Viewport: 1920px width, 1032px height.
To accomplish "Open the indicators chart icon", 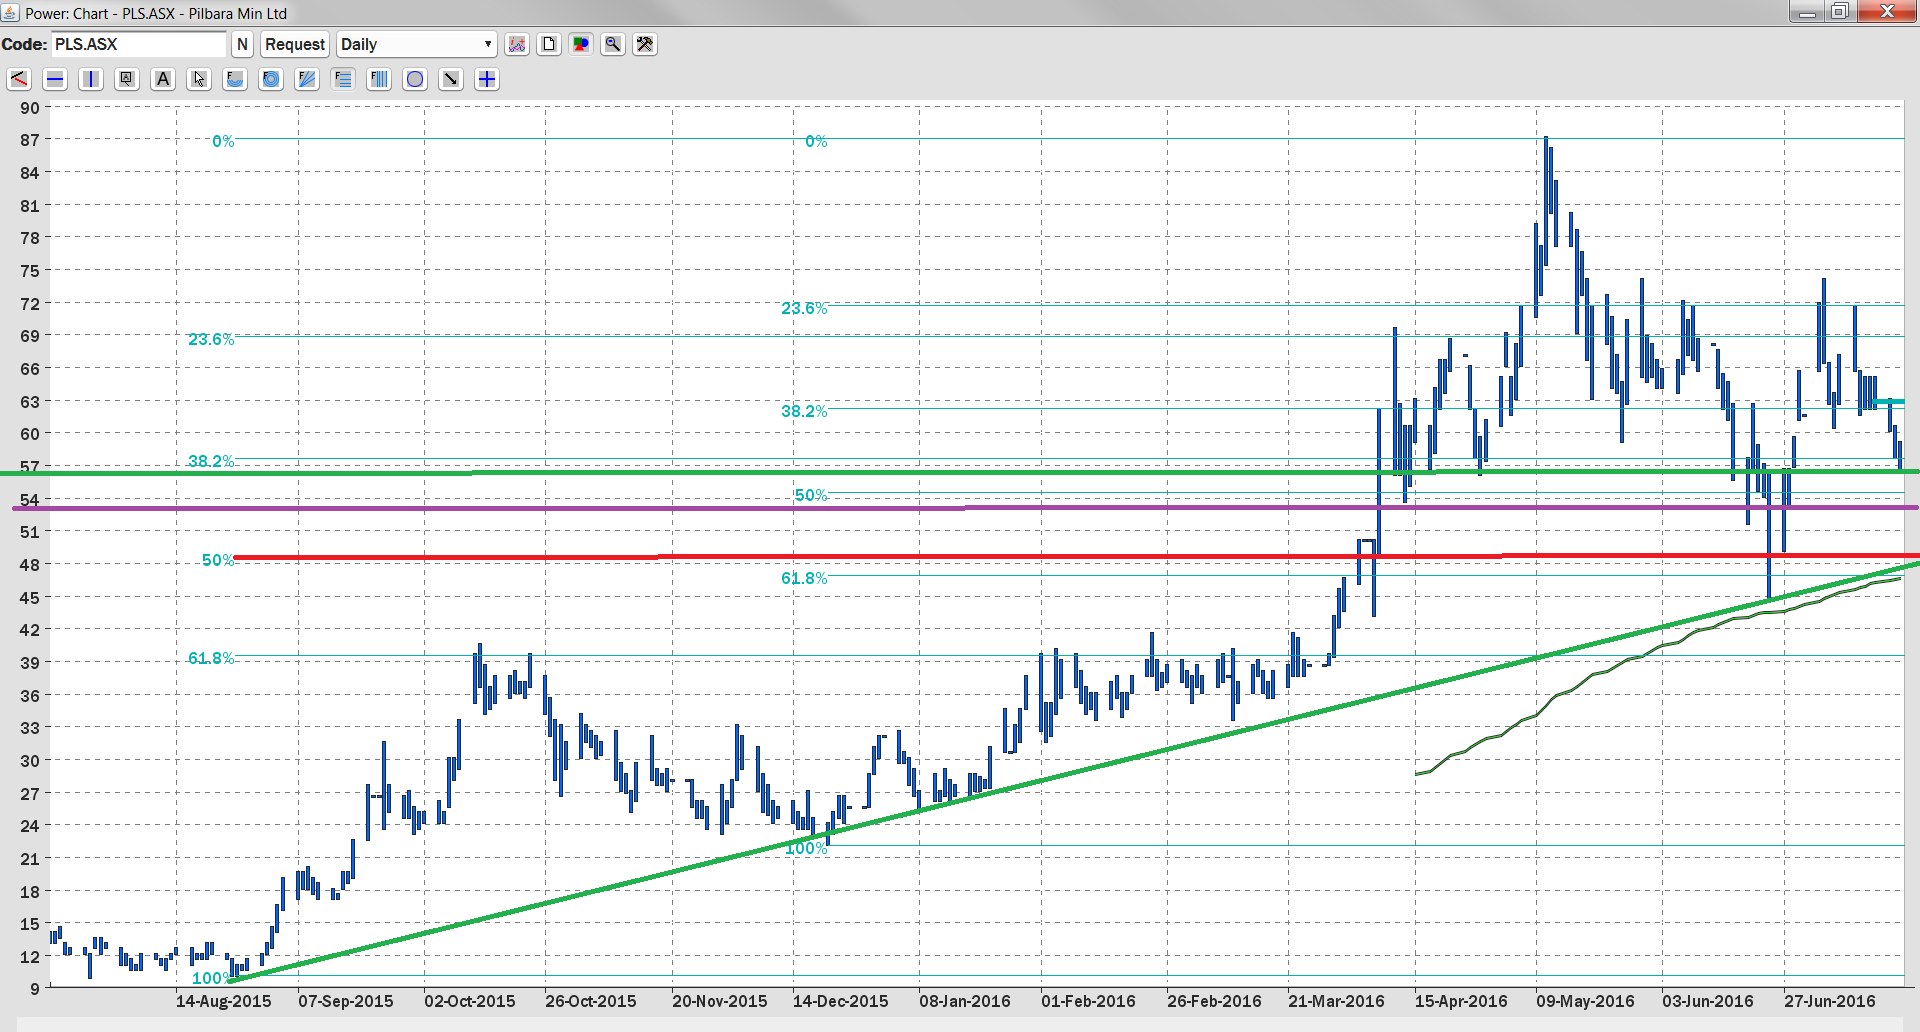I will click(x=517, y=44).
